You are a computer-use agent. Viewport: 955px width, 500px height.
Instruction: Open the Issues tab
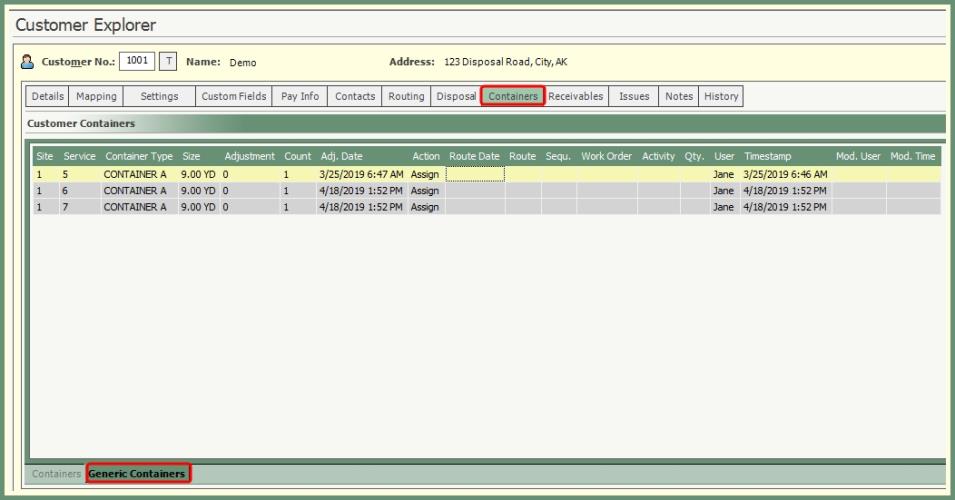(634, 96)
